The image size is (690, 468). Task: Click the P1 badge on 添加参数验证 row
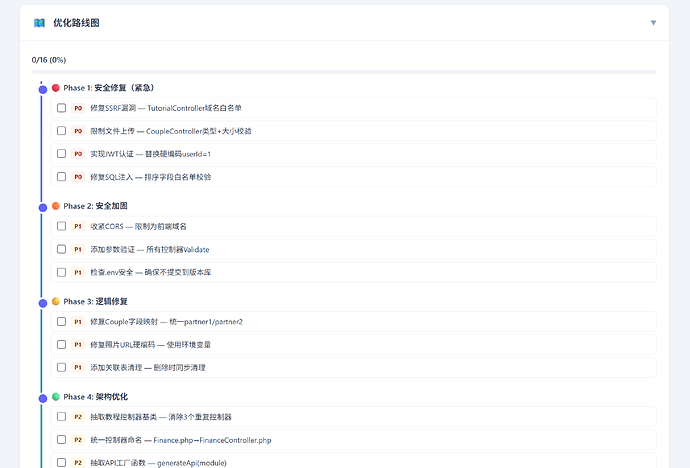[x=78, y=249]
